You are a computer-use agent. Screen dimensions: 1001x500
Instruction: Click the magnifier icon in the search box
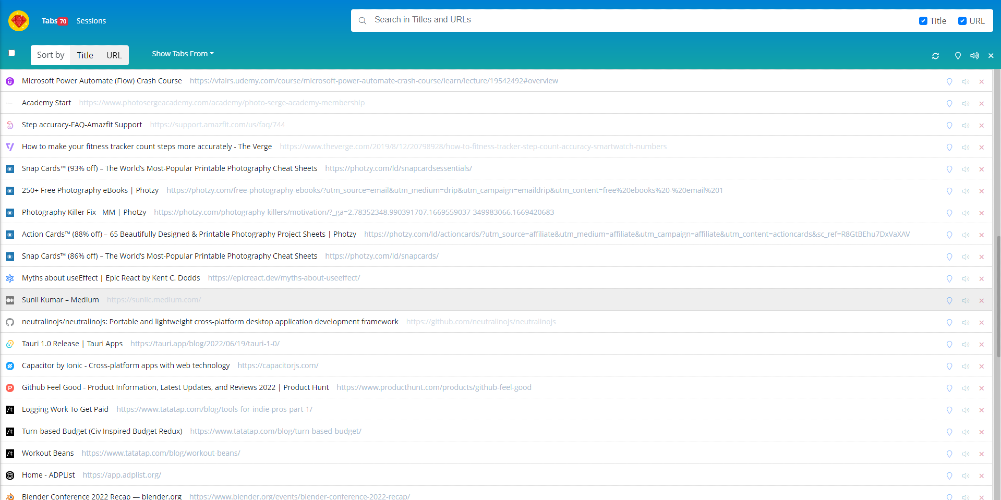click(362, 20)
